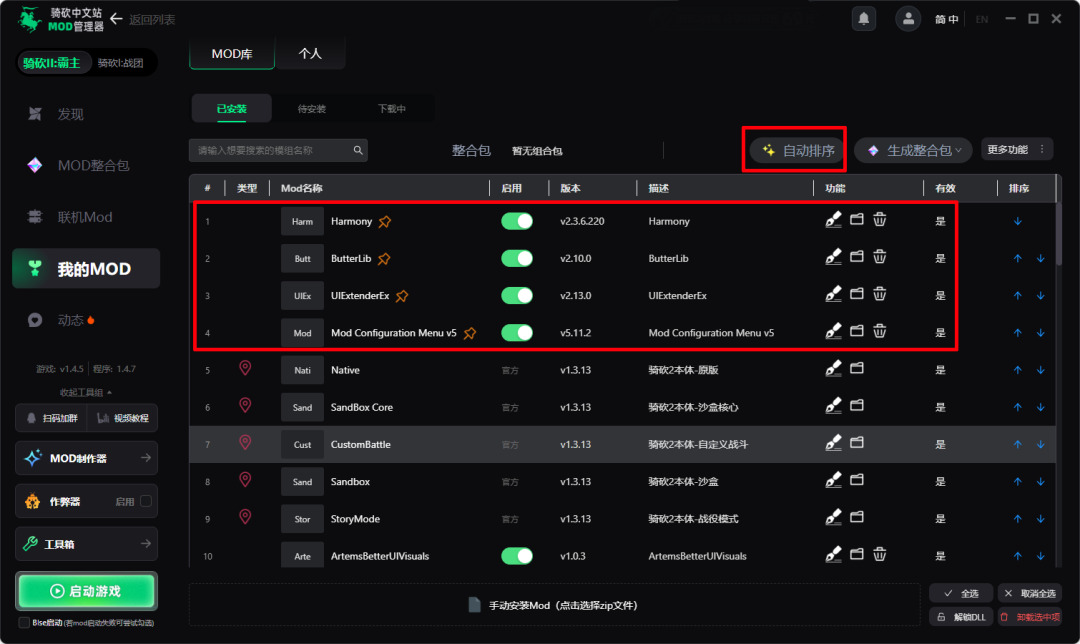Image resolution: width=1080 pixels, height=644 pixels.
Task: Click the 自动排序 button
Action: [797, 150]
